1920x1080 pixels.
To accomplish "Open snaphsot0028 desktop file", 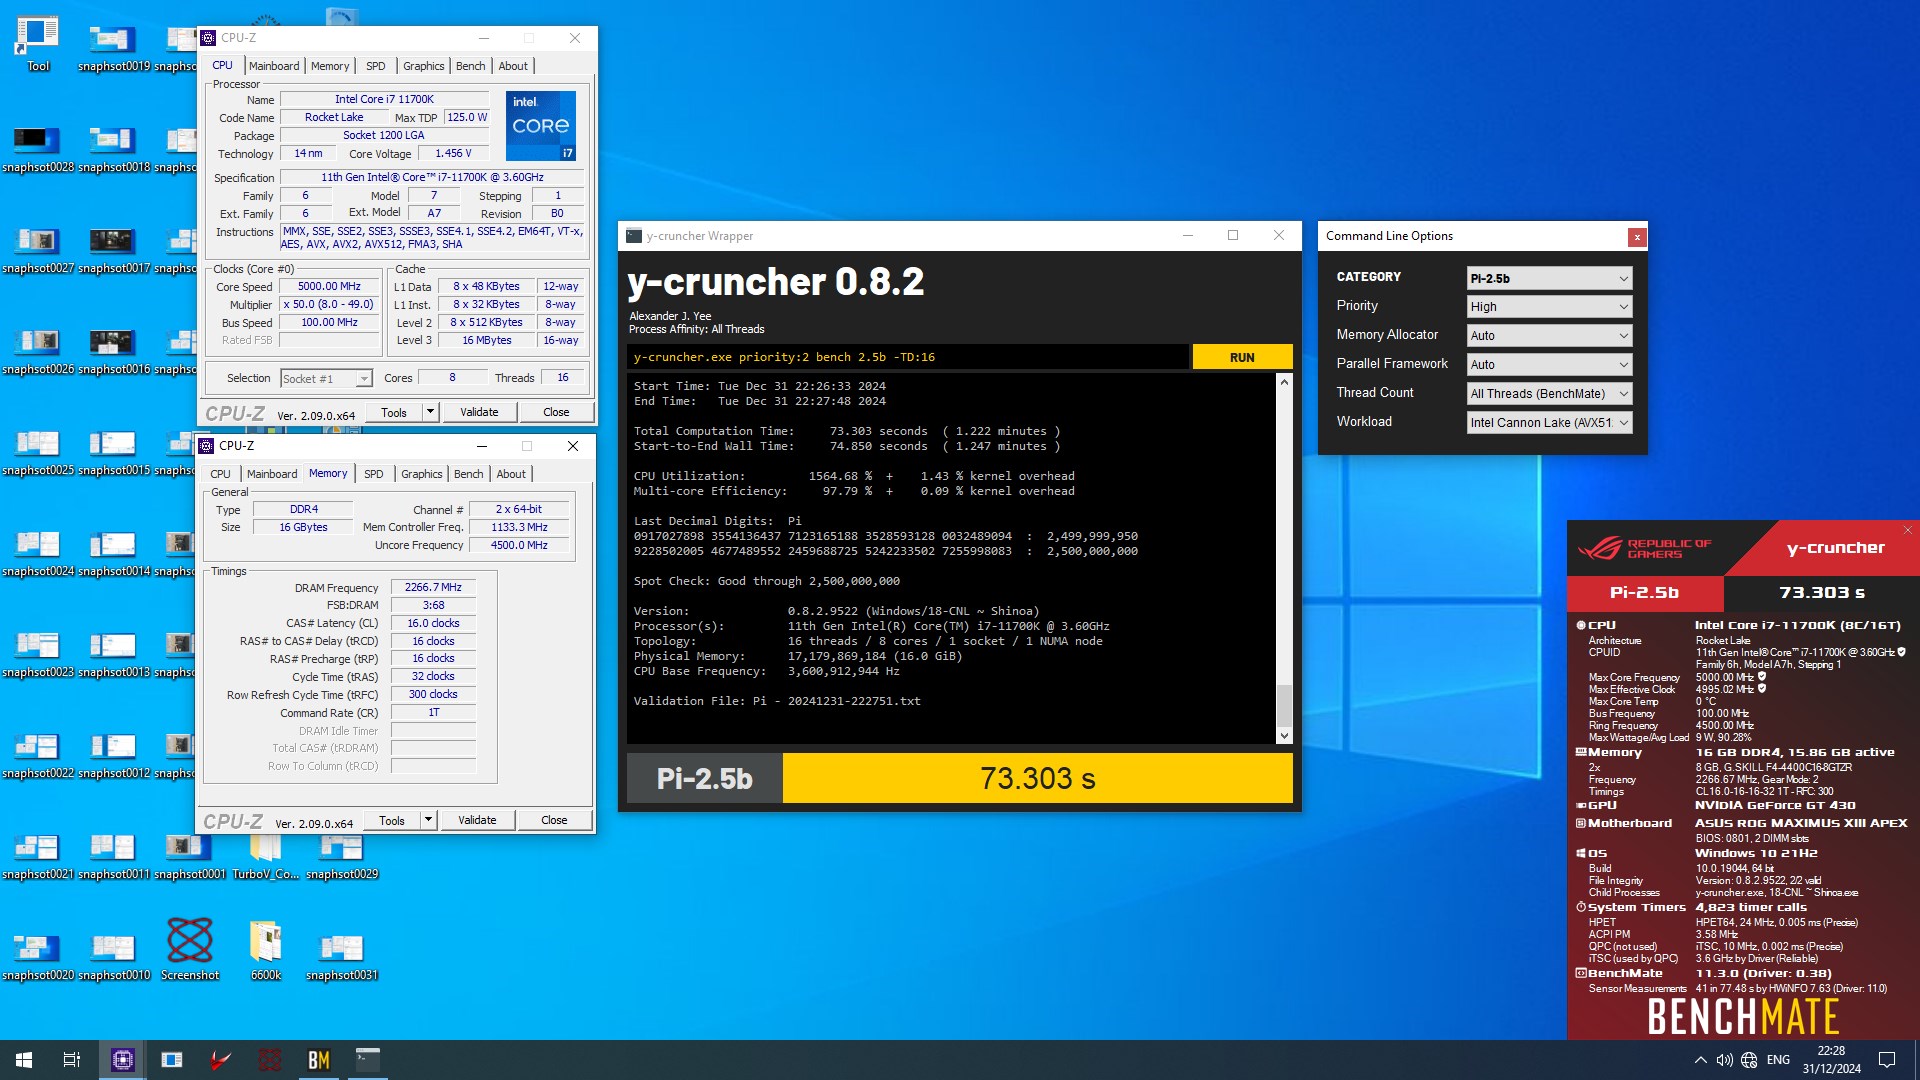I will 37,149.
